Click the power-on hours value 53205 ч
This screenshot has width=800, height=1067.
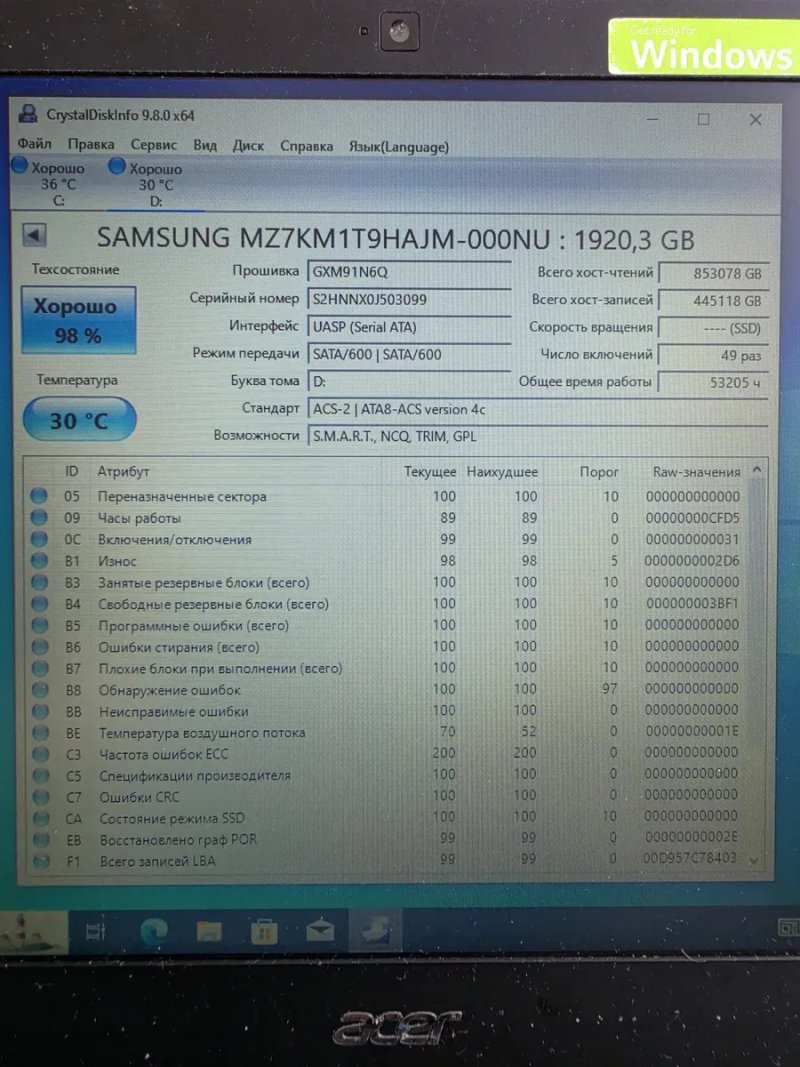(714, 382)
